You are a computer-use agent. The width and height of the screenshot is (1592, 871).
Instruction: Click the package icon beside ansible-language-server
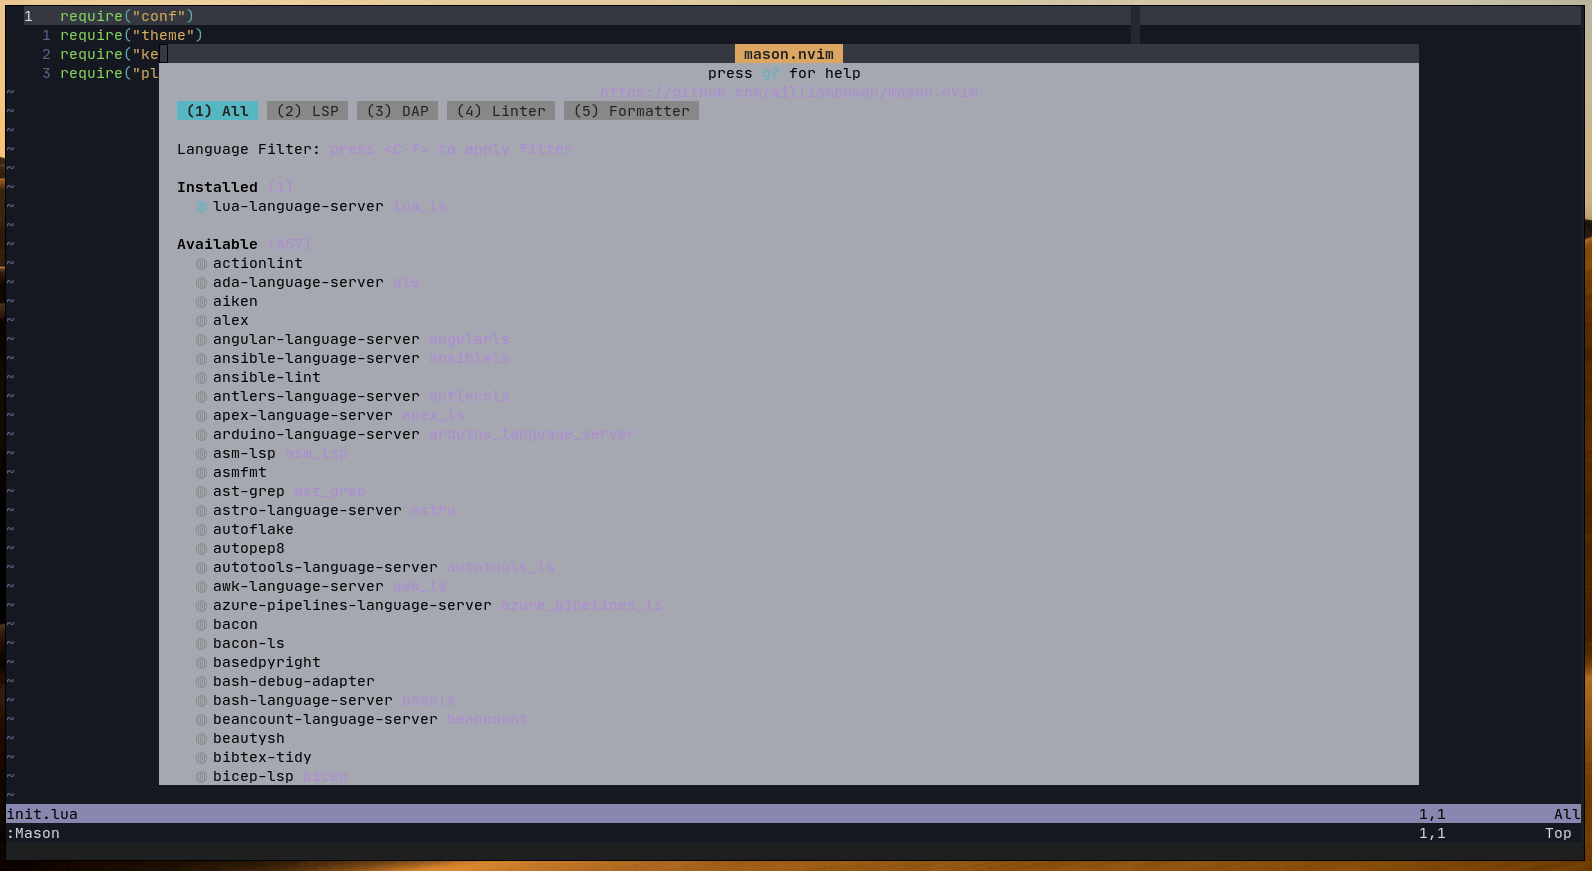point(201,359)
